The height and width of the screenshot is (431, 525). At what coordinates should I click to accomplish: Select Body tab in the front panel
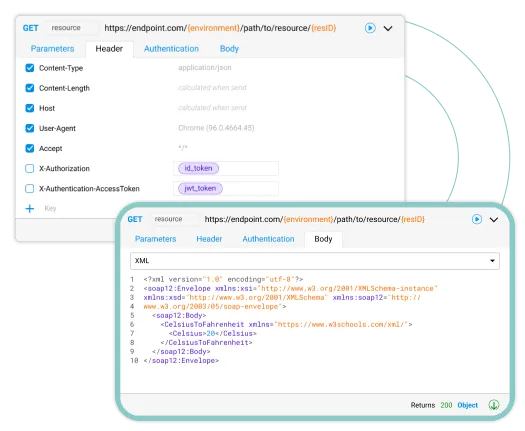(323, 239)
